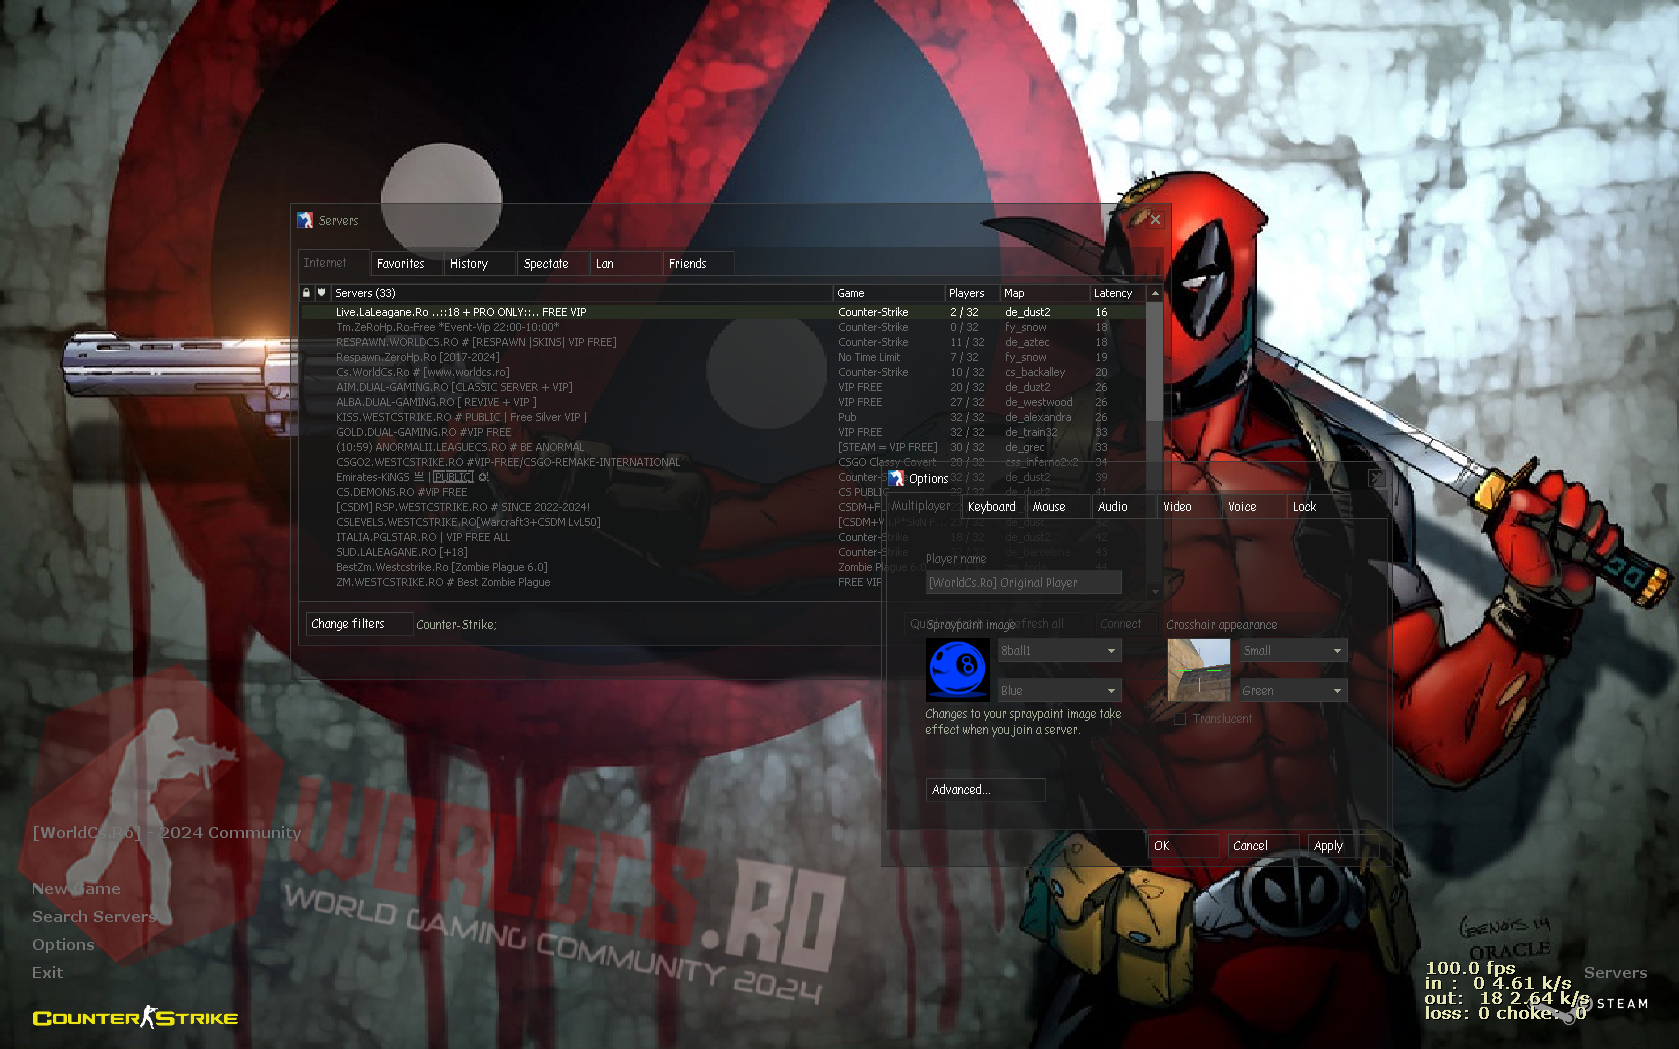Select the Multiplayer tab in Options
The width and height of the screenshot is (1679, 1049).
(922, 505)
